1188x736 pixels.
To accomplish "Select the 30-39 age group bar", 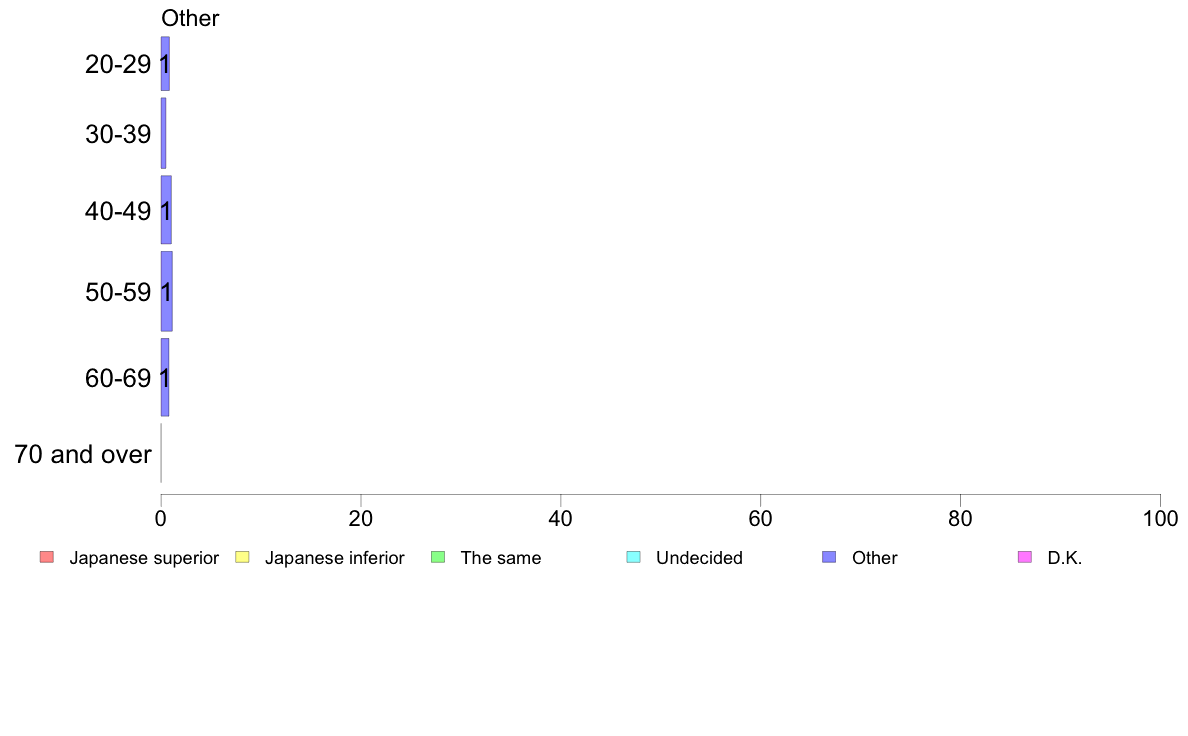I will click(x=164, y=133).
